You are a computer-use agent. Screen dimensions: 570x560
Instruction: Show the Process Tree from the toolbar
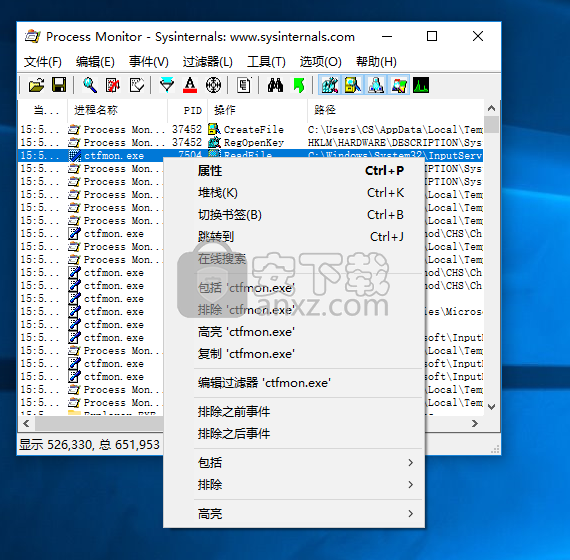pos(244,85)
